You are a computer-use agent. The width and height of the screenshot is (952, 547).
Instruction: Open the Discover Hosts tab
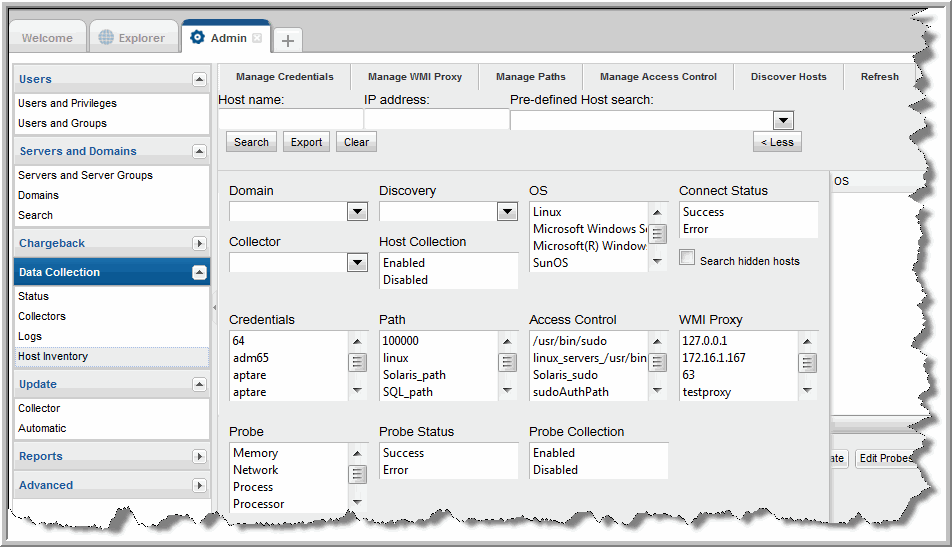point(788,77)
